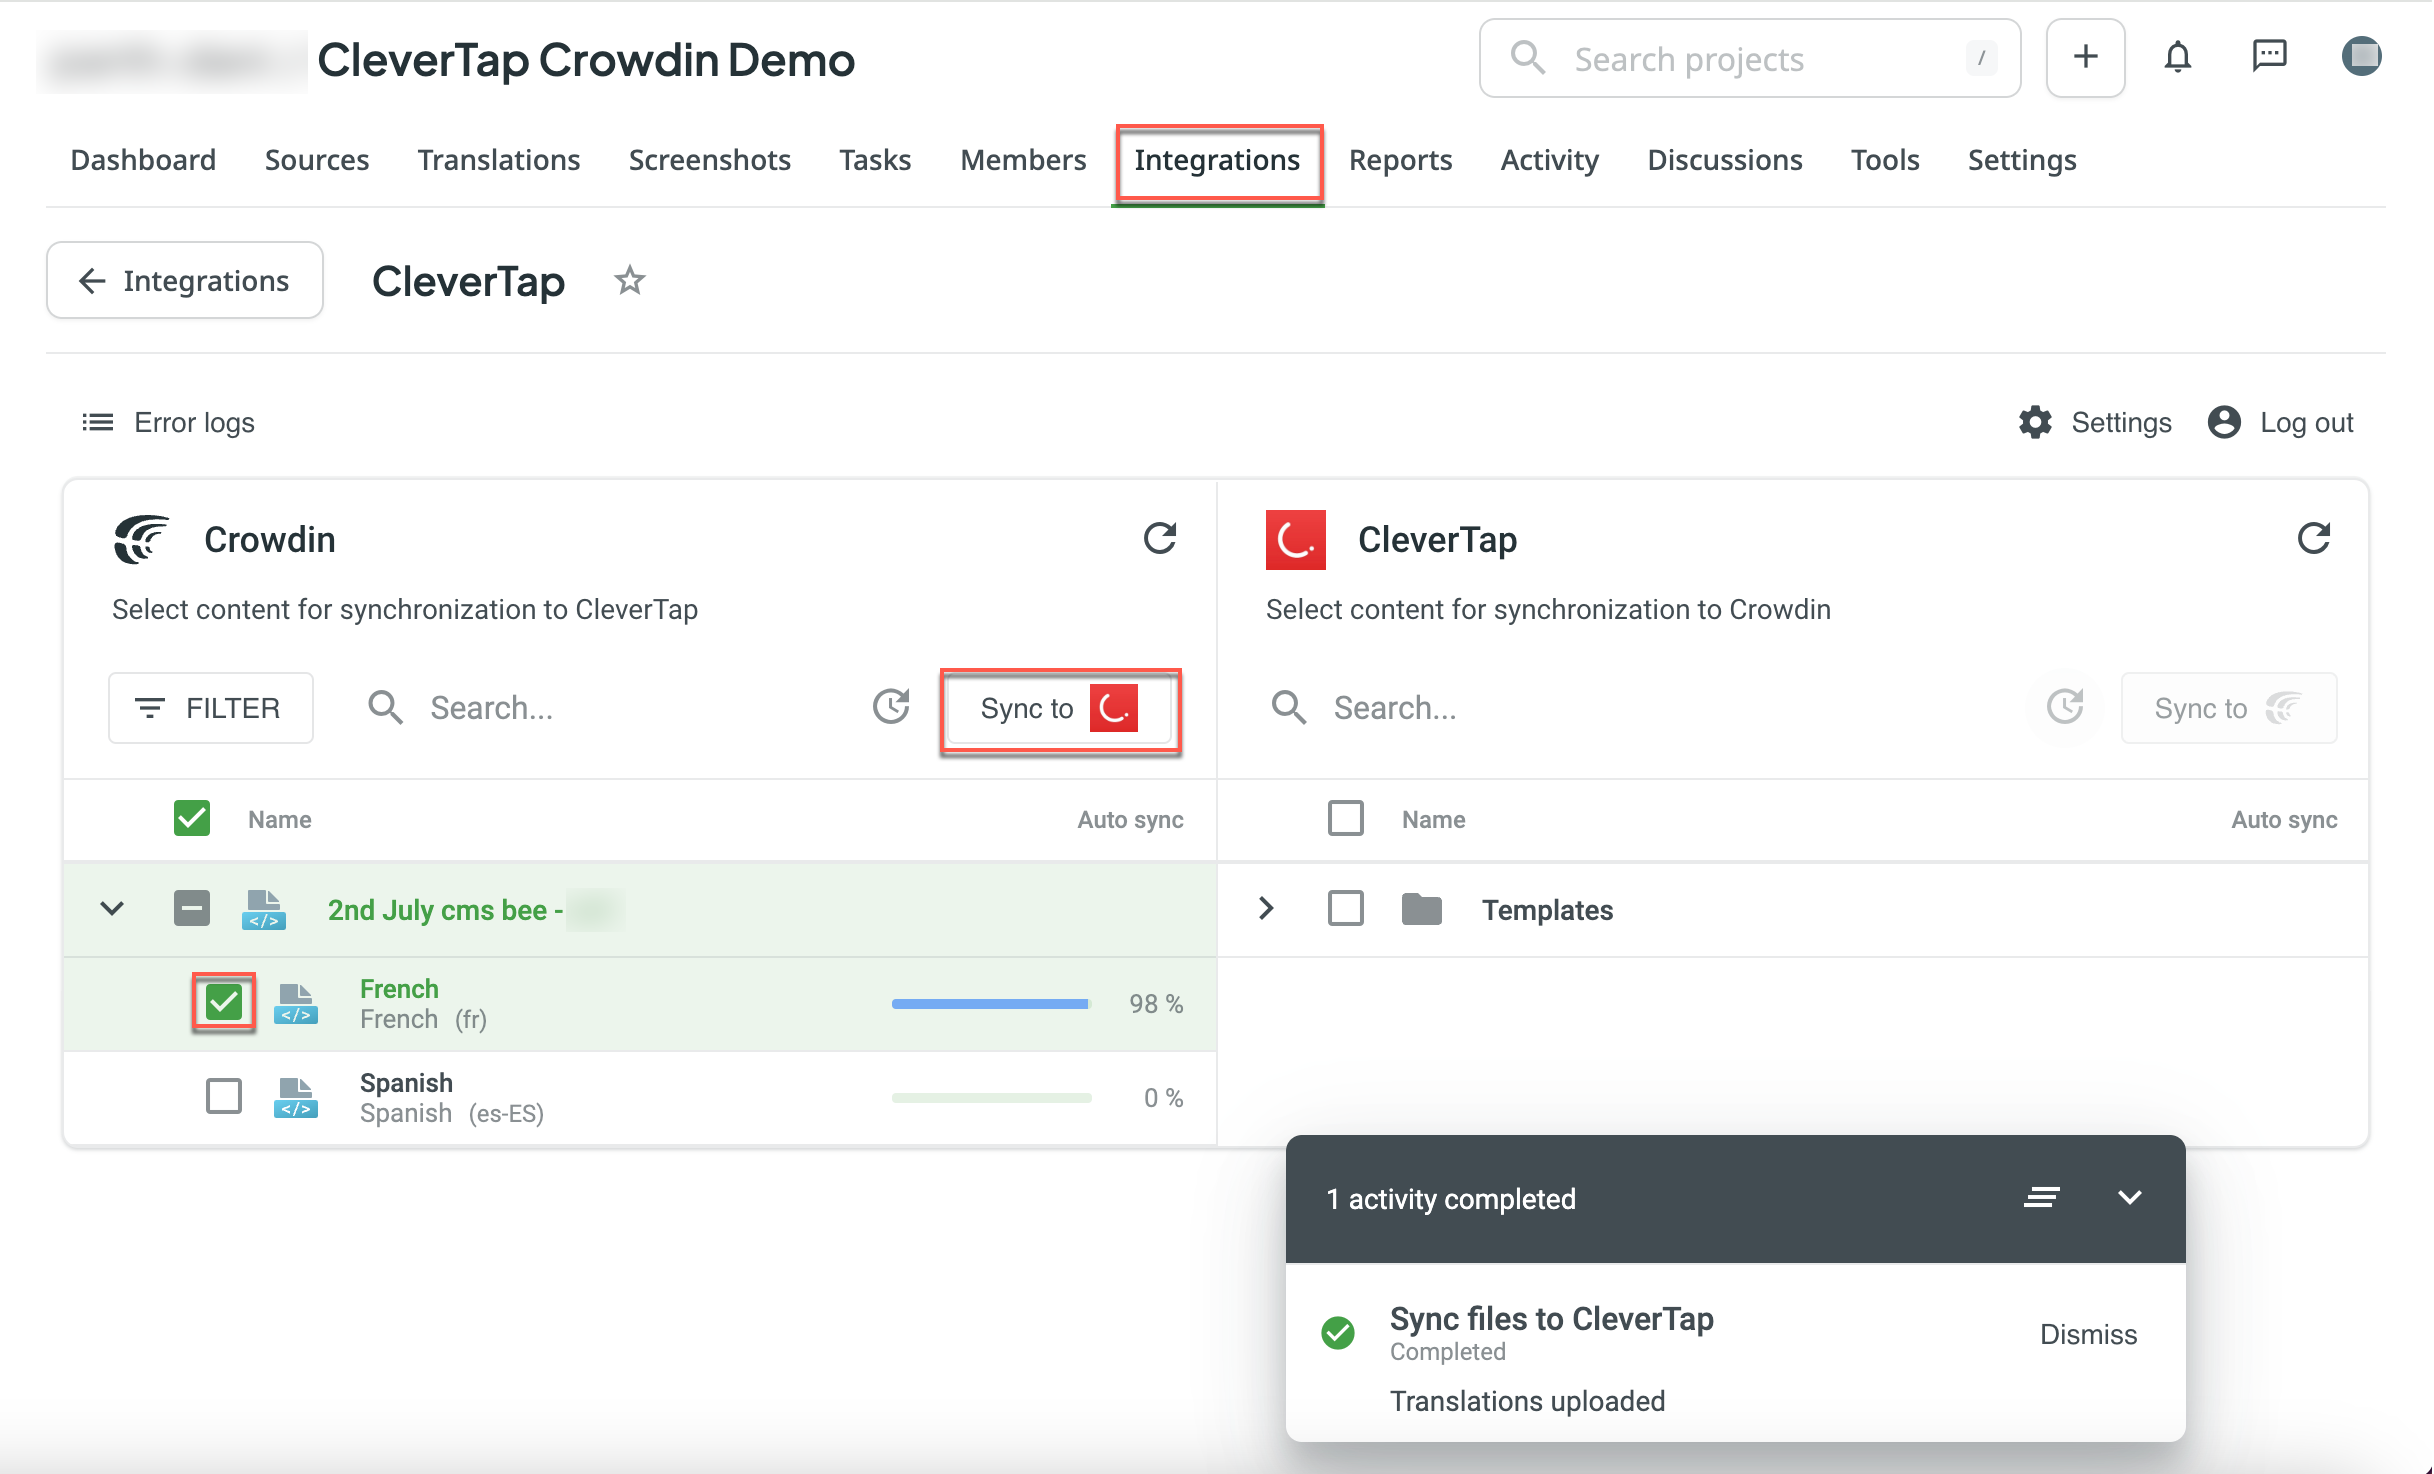Open the Screenshots tab
Viewport: 2434px width, 1474px height.
710,160
